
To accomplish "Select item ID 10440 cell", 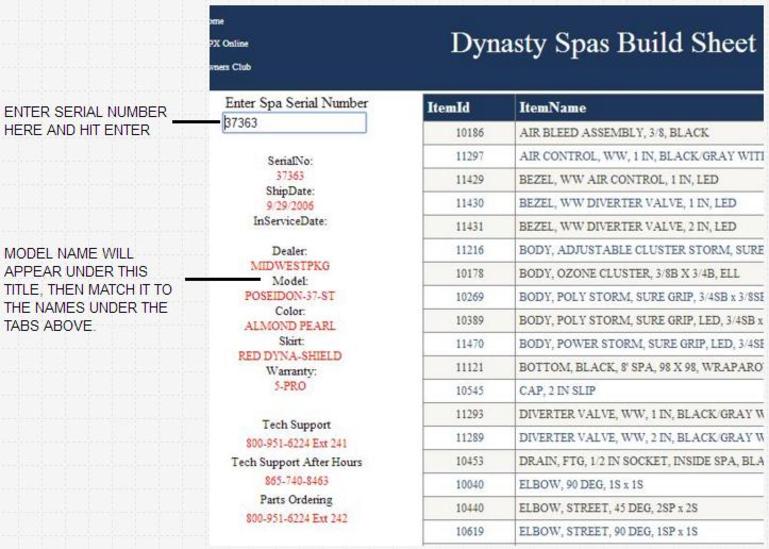I will pos(469,508).
